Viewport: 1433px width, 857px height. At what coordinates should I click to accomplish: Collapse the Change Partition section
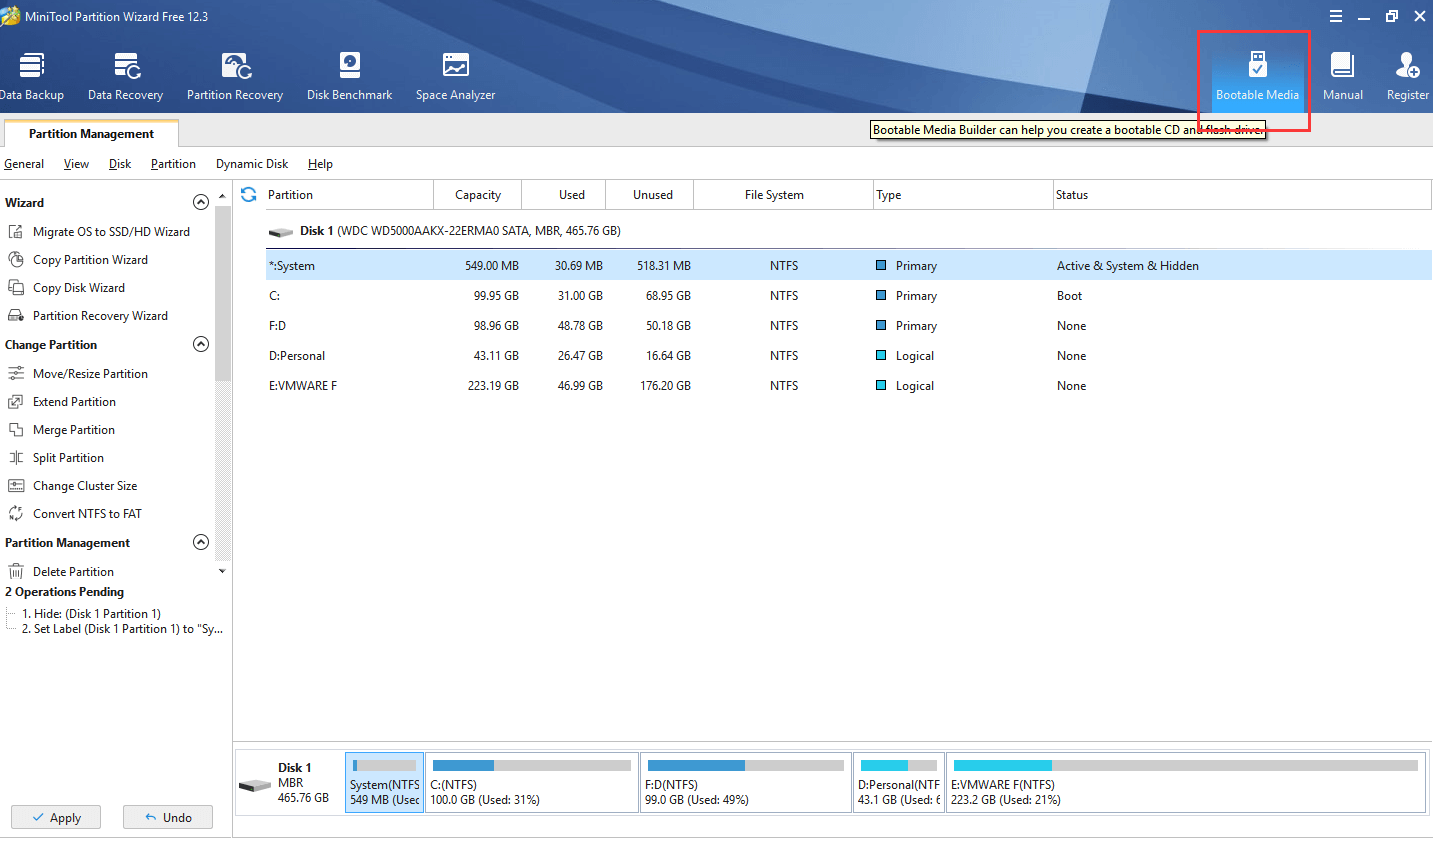click(201, 344)
